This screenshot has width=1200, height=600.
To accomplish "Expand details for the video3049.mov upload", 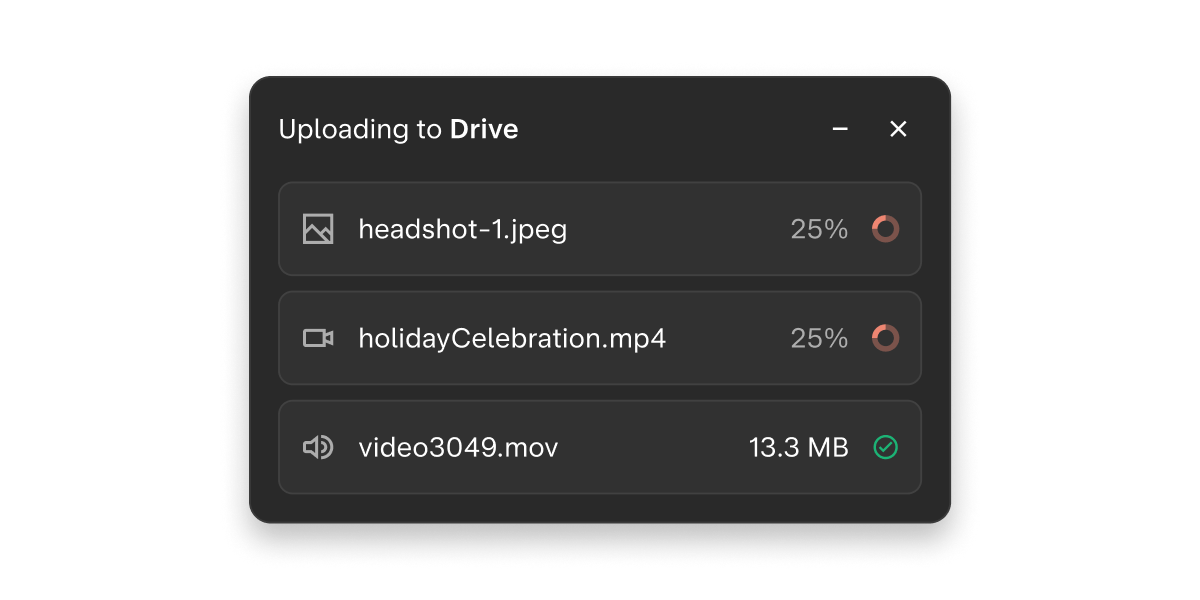I will [x=600, y=447].
